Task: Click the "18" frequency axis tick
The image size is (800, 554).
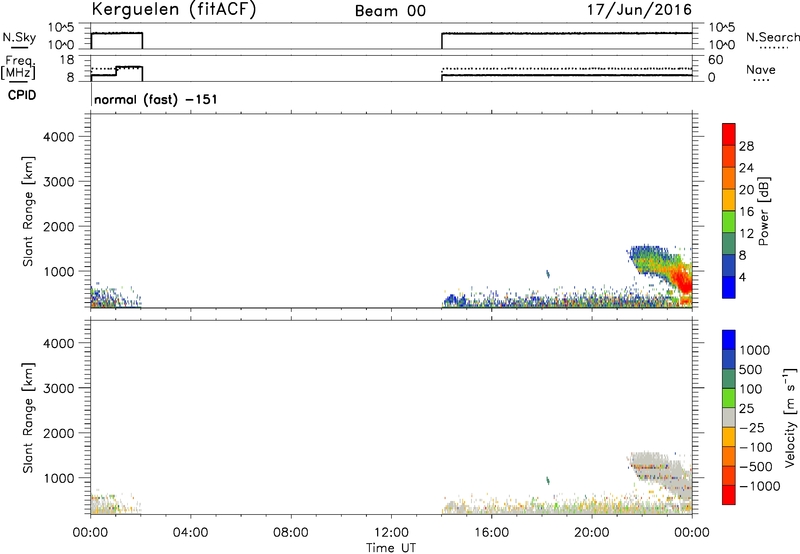Action: [x=67, y=60]
